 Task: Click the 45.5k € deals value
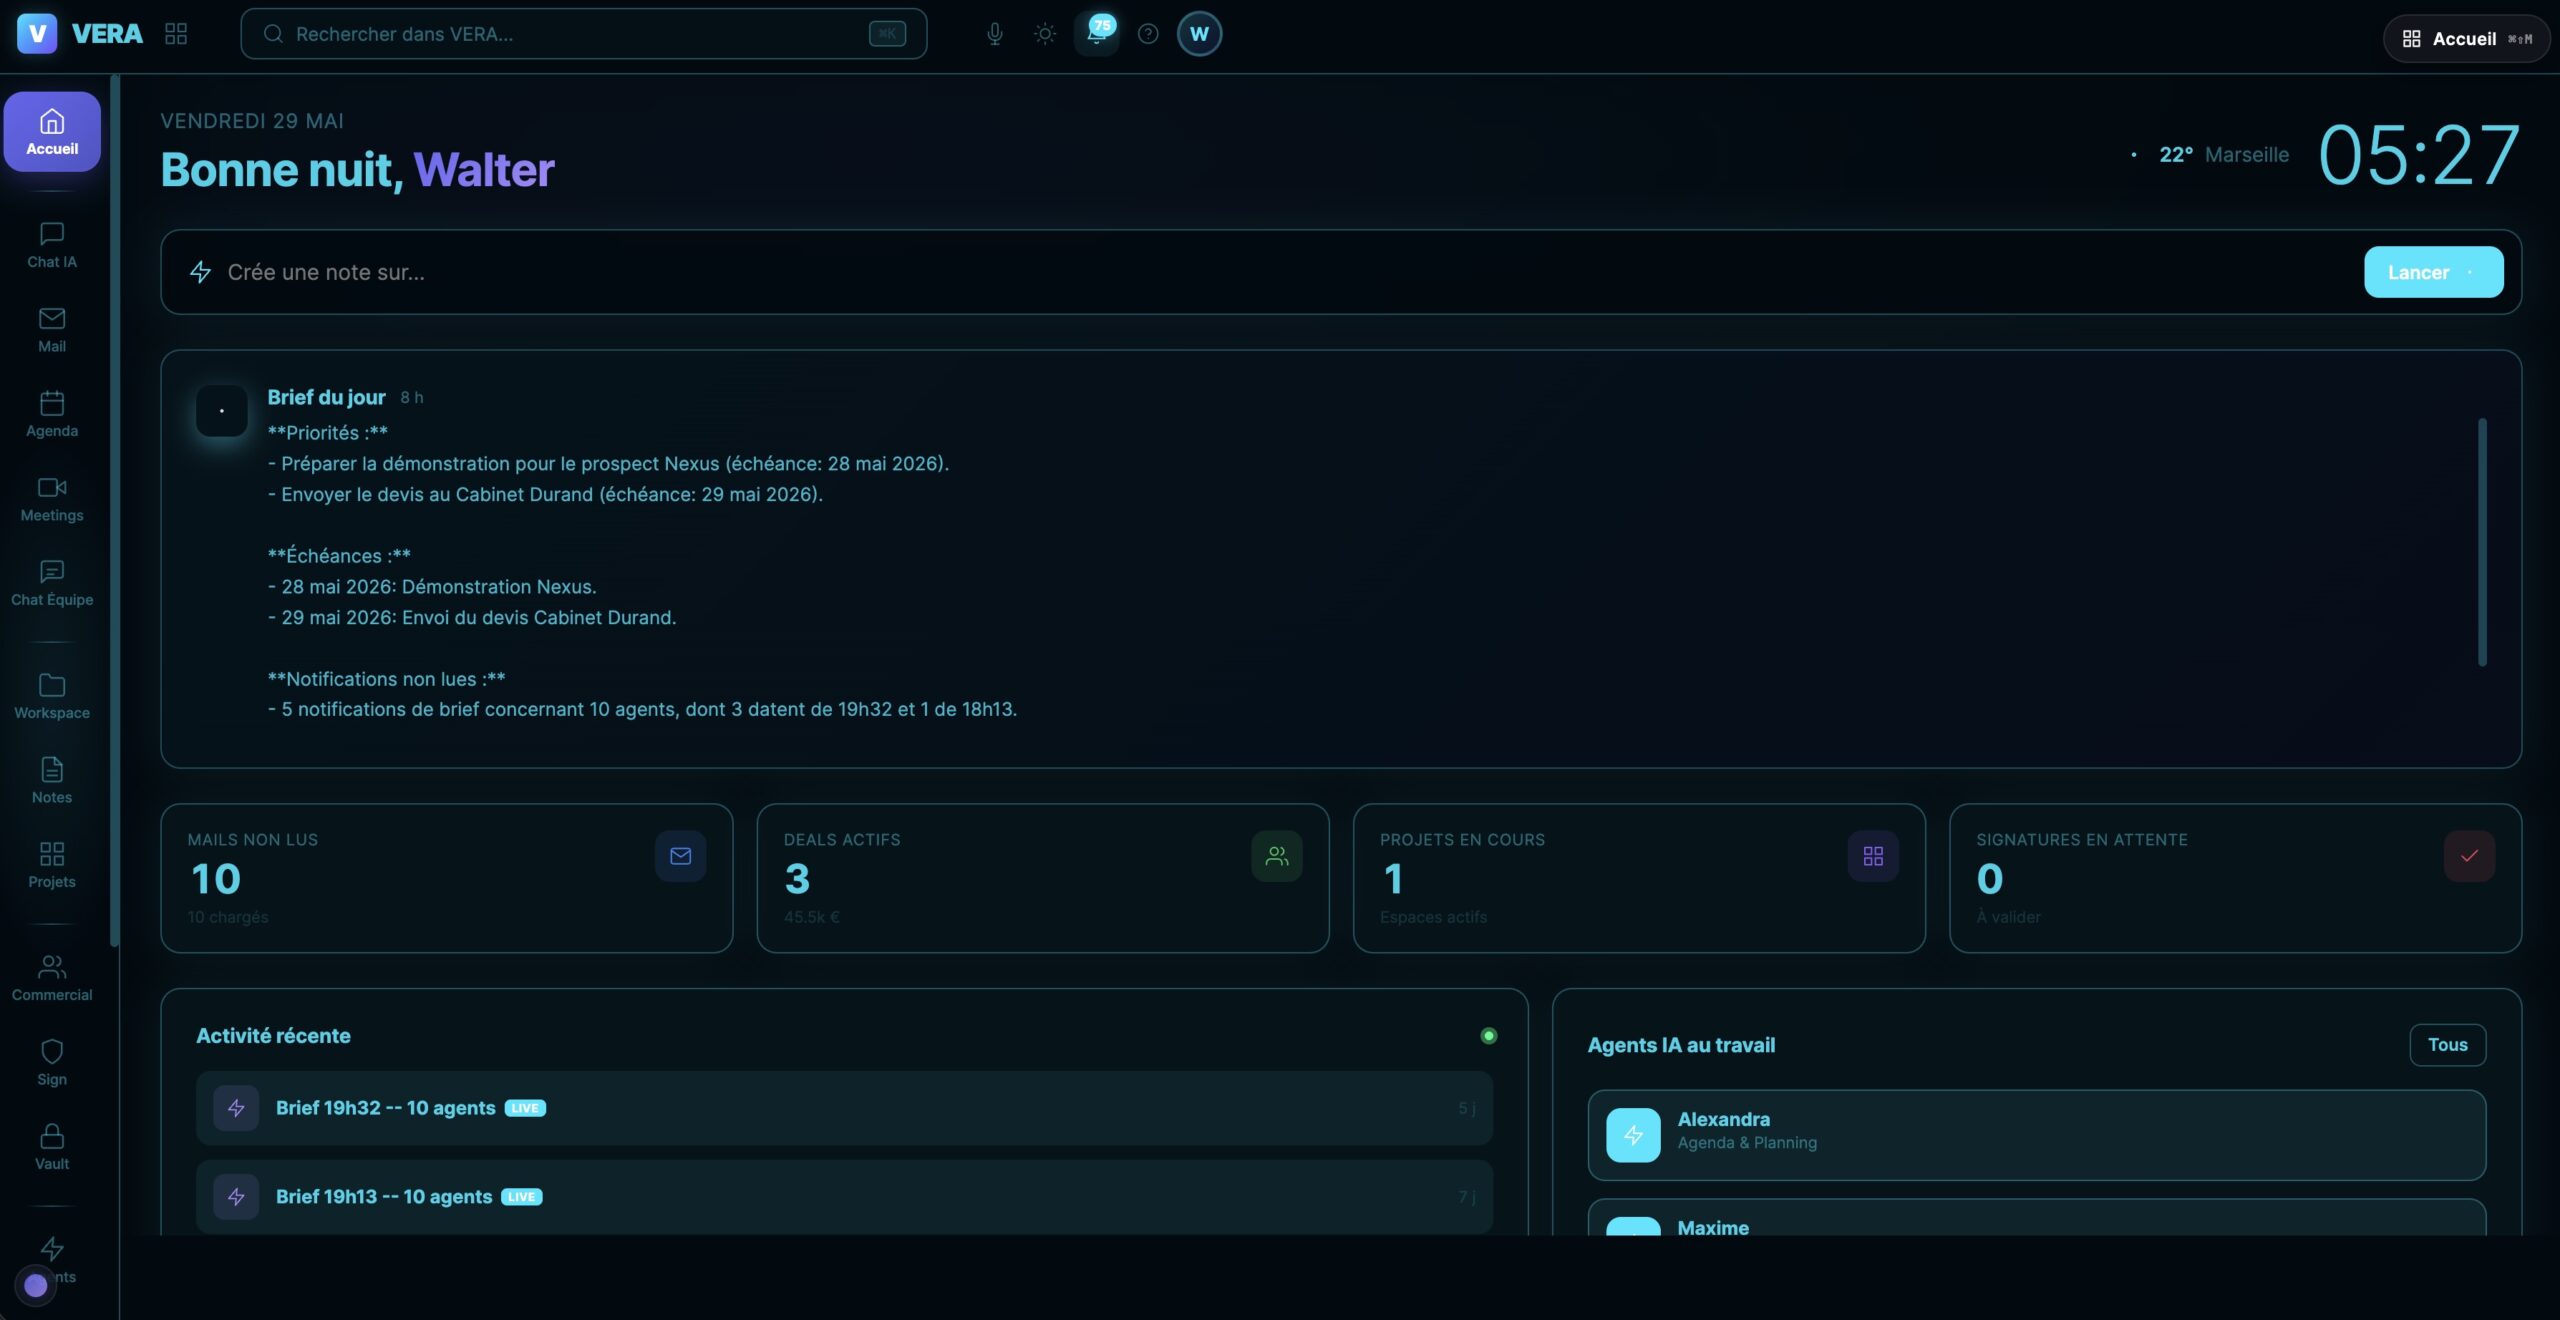click(x=811, y=917)
